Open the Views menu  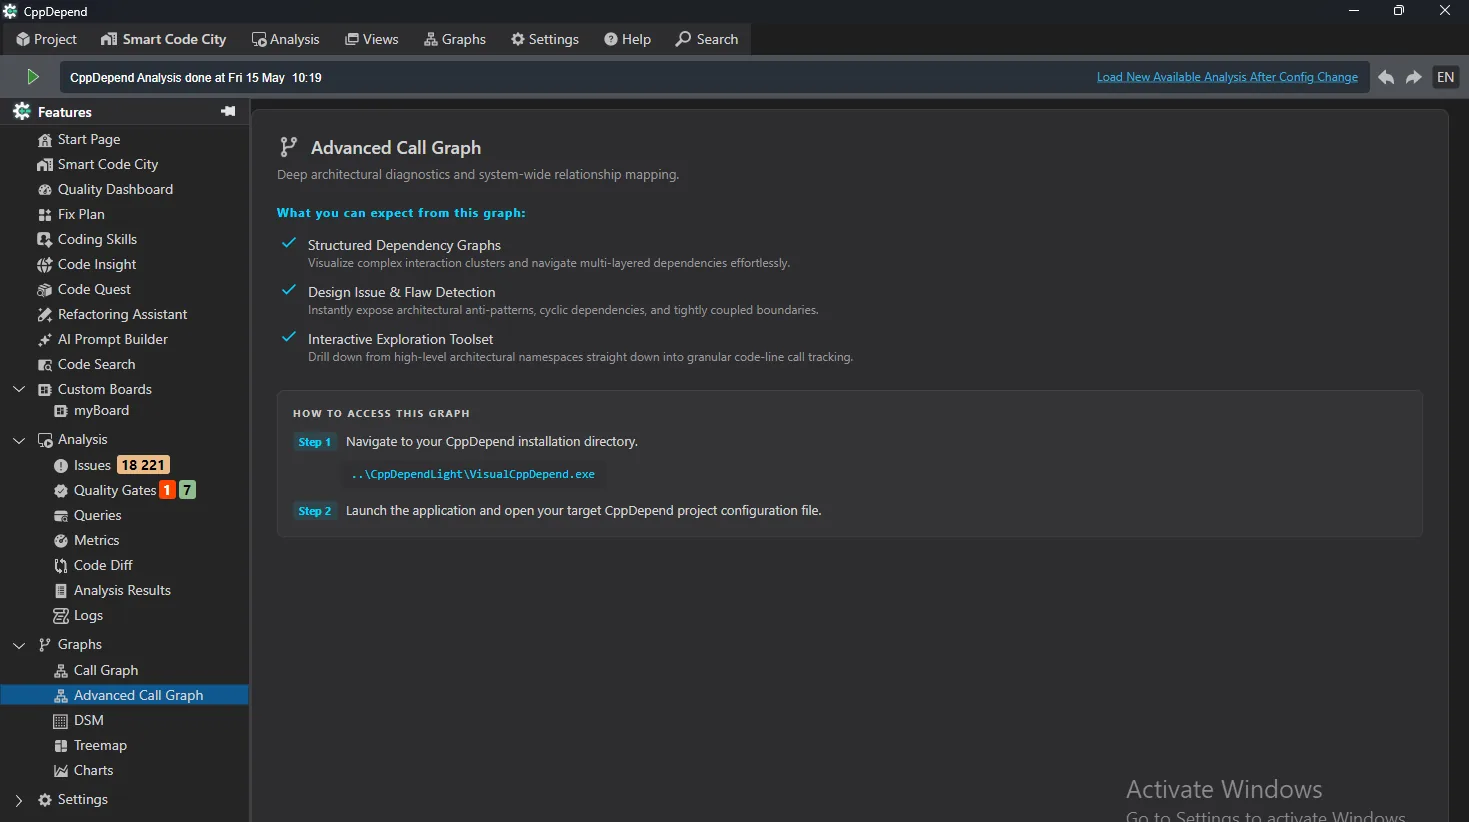click(372, 39)
